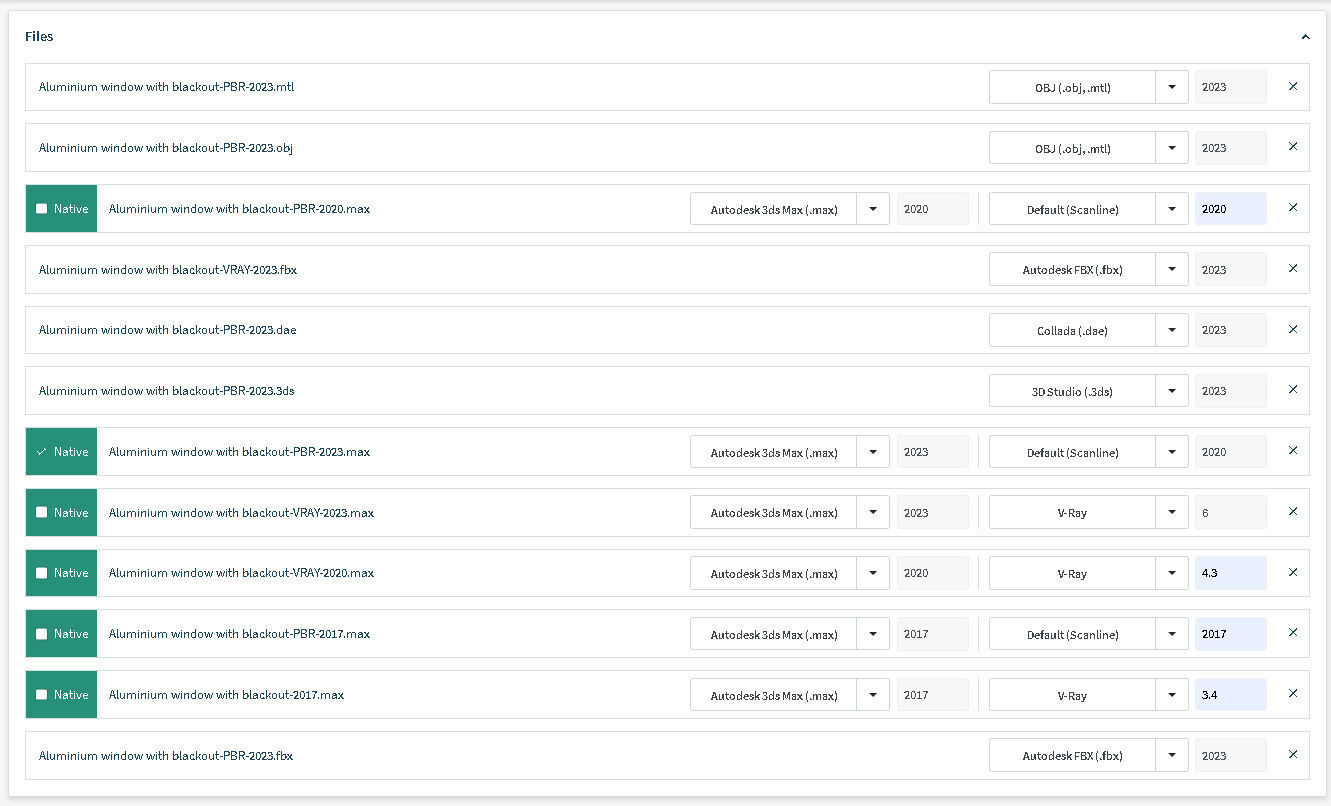Mark VRAY-2023.max as Native
1331x806 pixels.
[x=41, y=512]
